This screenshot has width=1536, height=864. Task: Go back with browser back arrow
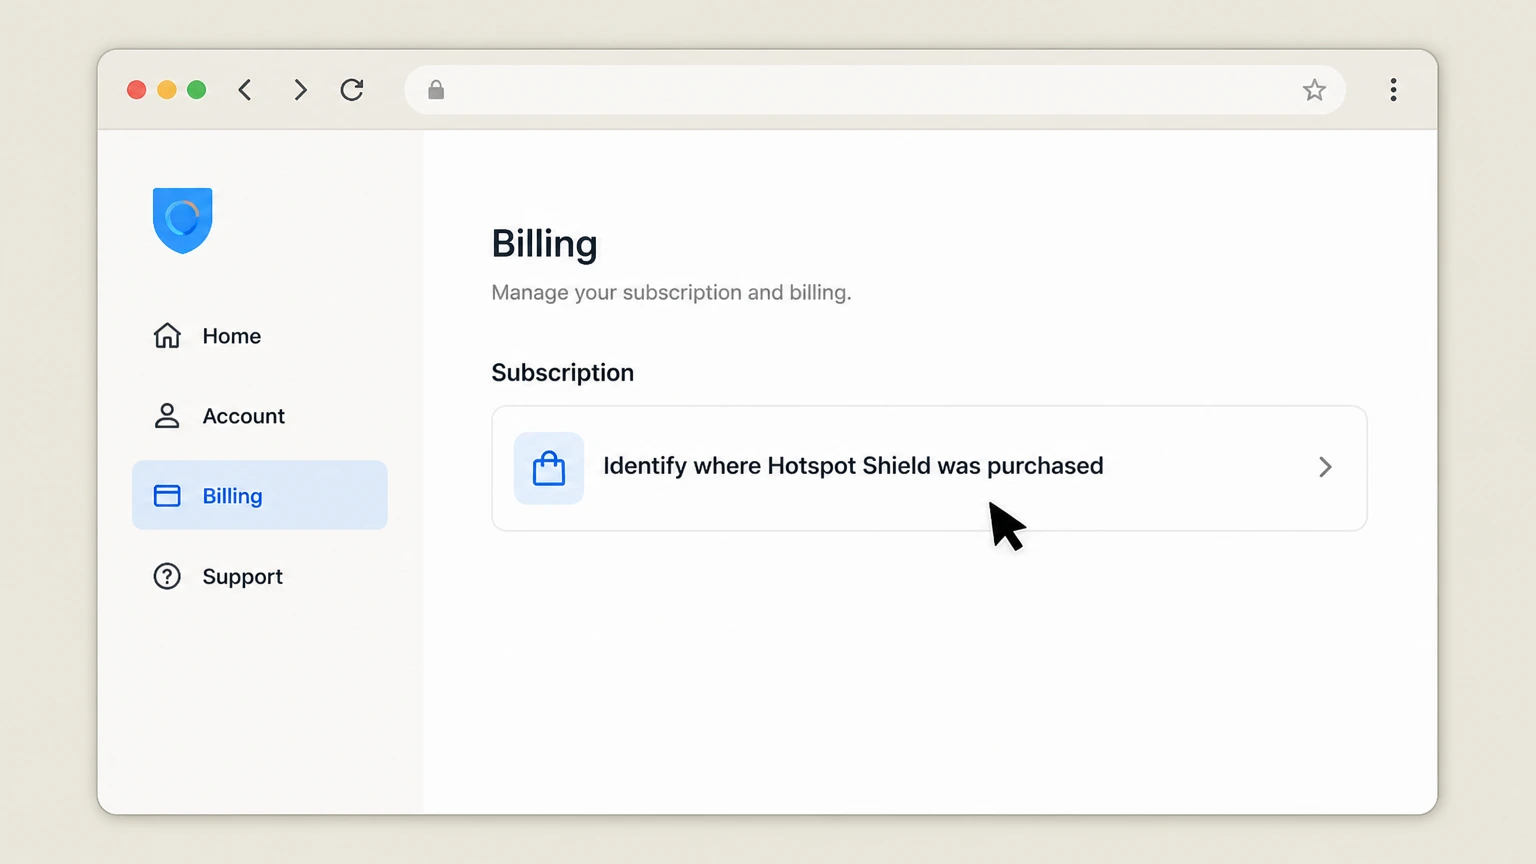[245, 90]
